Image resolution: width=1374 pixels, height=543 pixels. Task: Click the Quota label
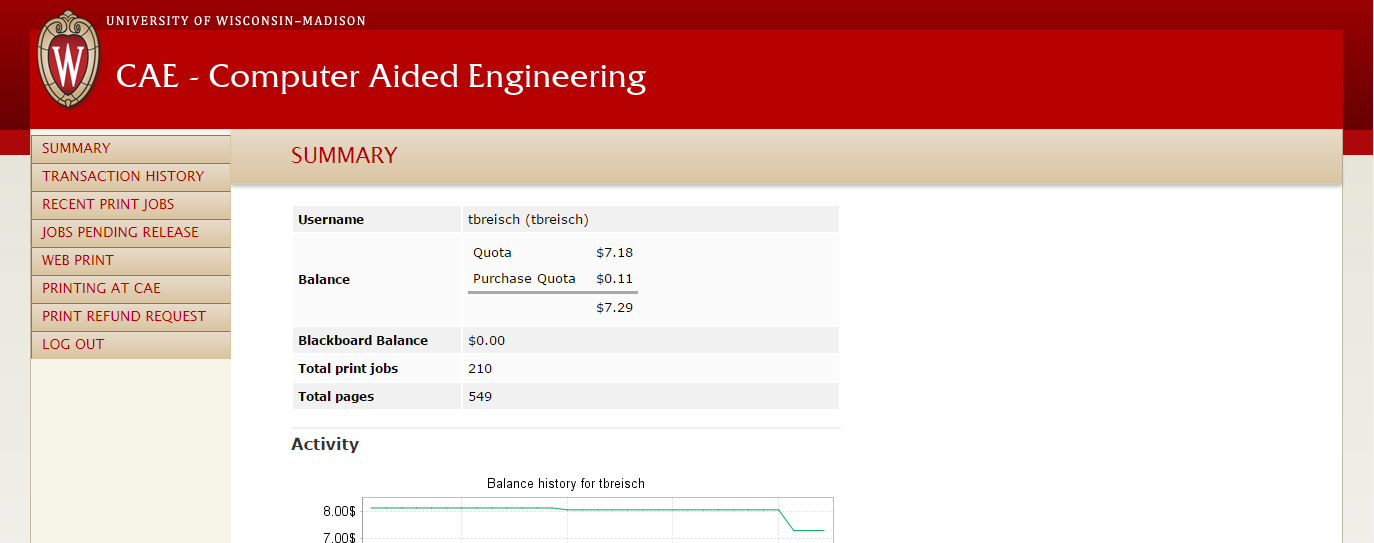click(492, 252)
